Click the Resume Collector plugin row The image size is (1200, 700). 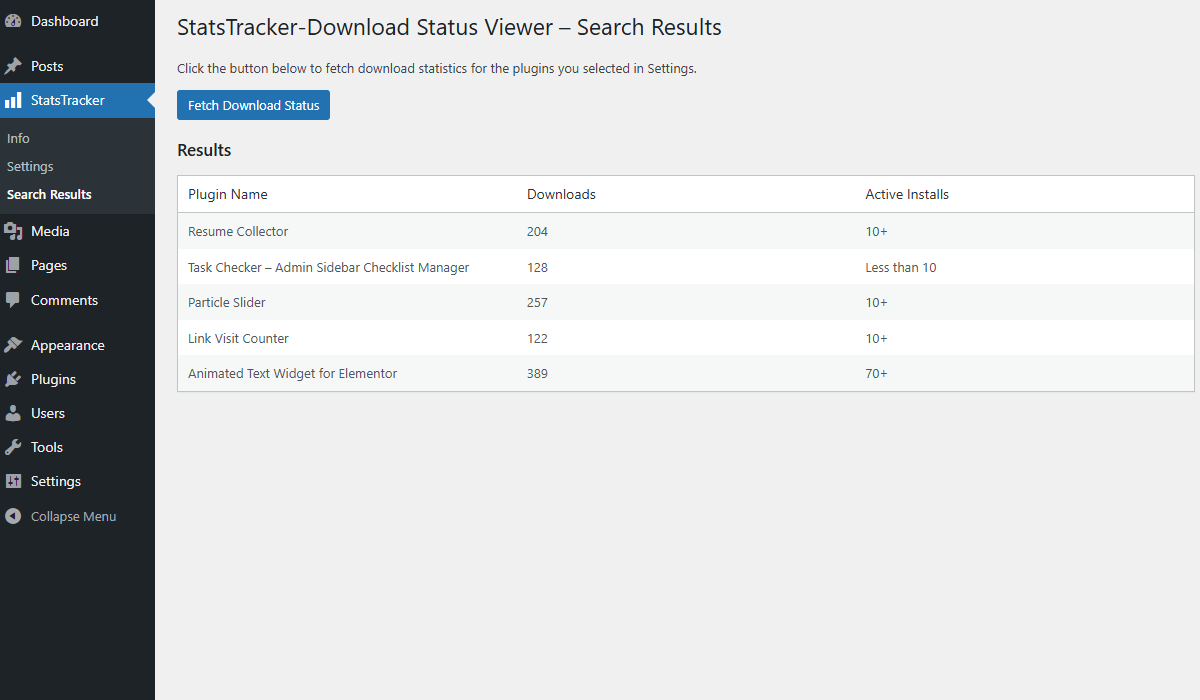(238, 231)
